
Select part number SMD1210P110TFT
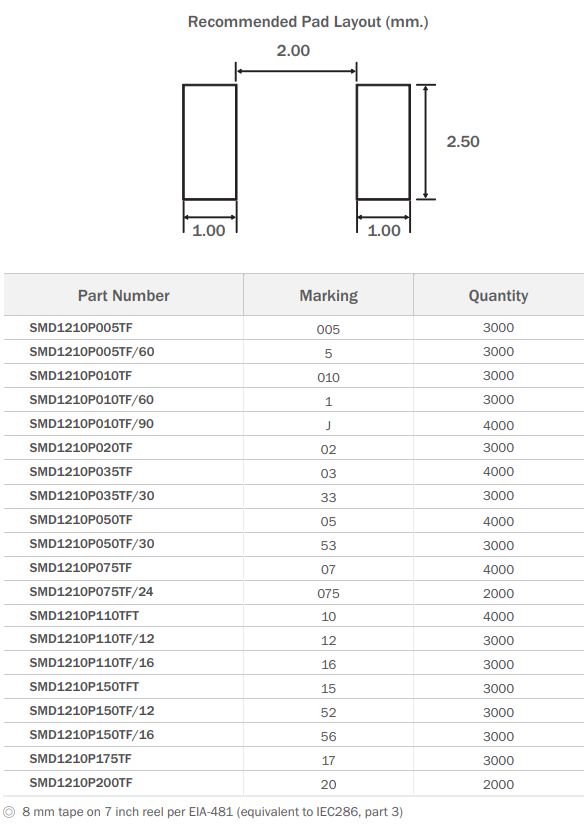click(84, 616)
